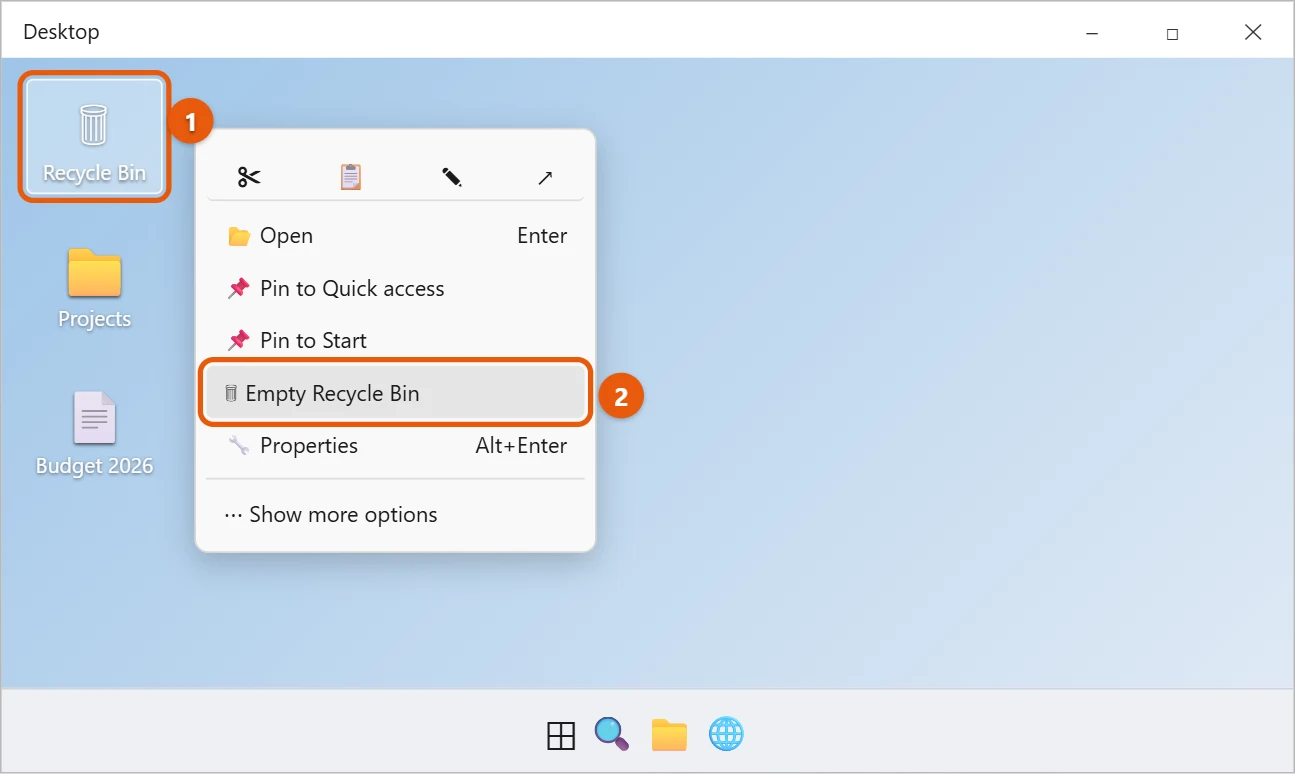Select the Projects folder icon
Screen dimensions: 1295x774
[94, 287]
